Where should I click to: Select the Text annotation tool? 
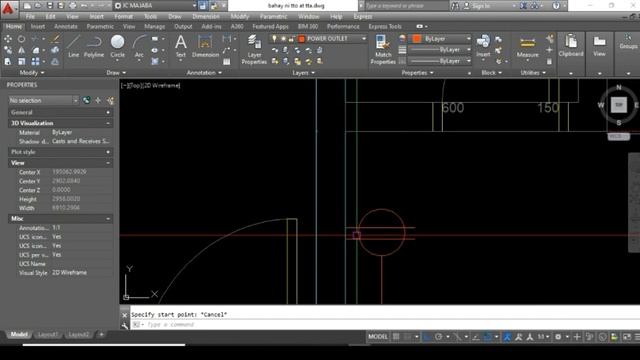180,46
